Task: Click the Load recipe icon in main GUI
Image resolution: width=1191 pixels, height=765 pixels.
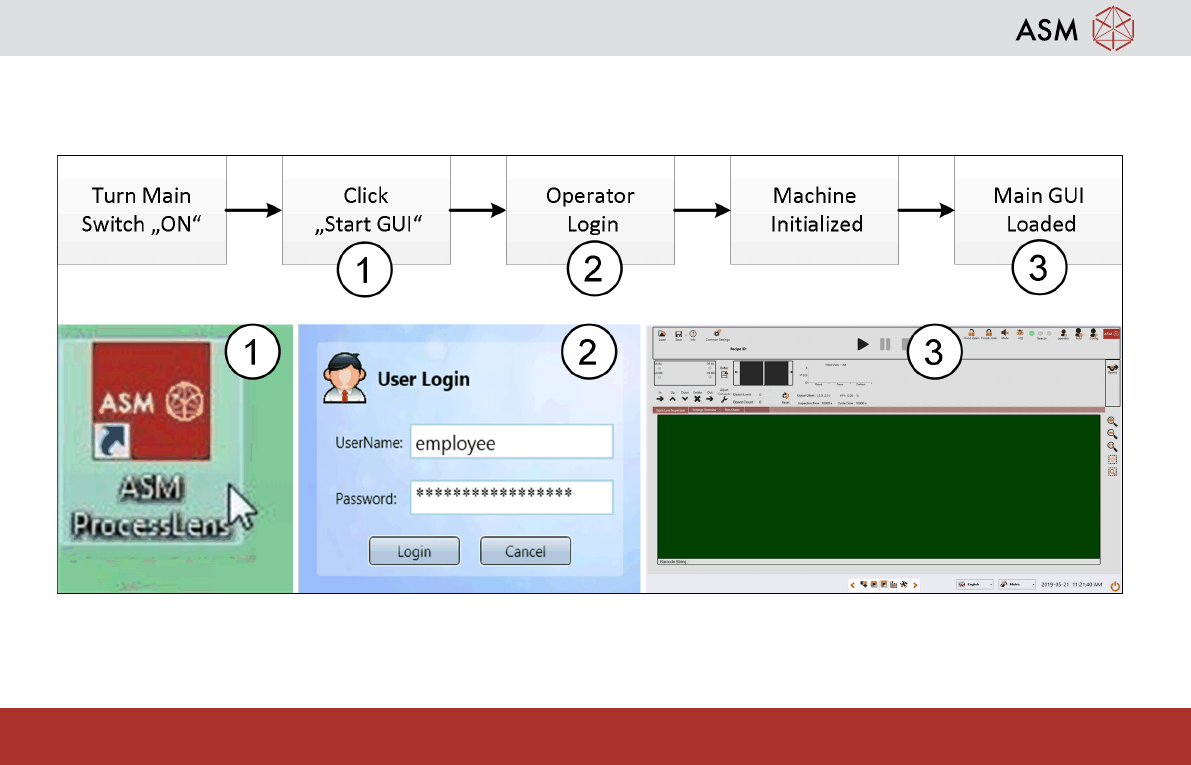Action: (x=662, y=334)
